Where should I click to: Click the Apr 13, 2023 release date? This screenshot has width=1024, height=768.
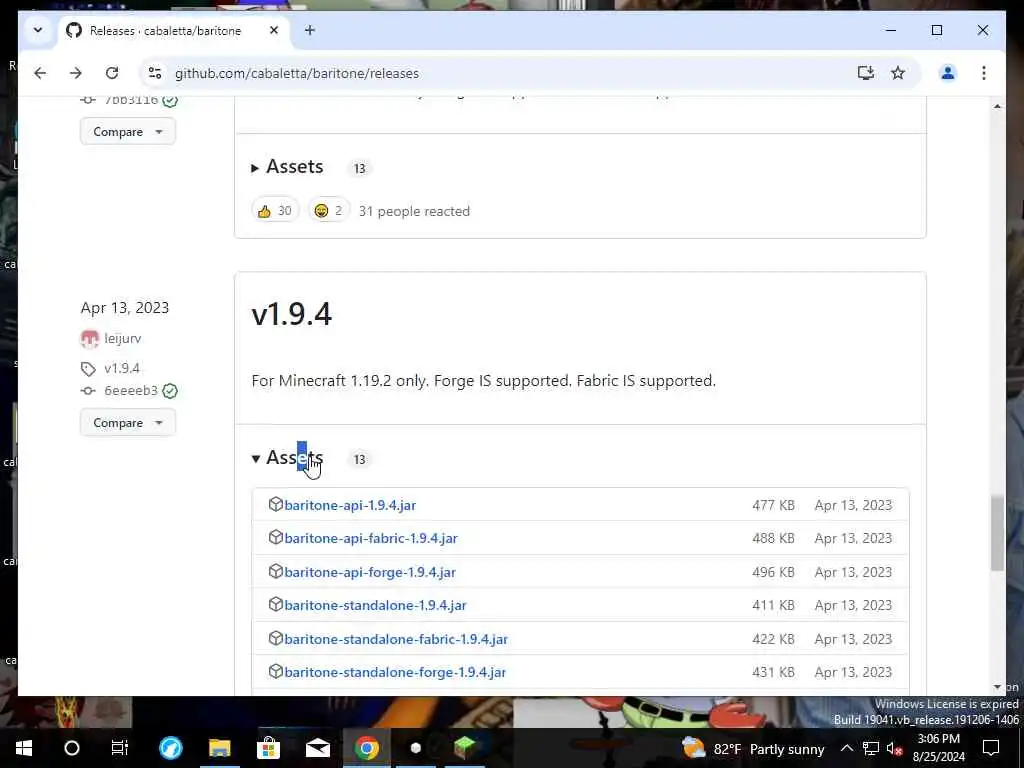[x=125, y=308]
